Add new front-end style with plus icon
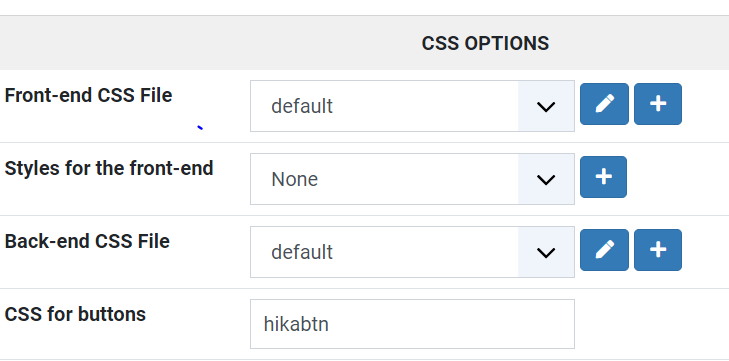This screenshot has width=729, height=361. click(603, 177)
